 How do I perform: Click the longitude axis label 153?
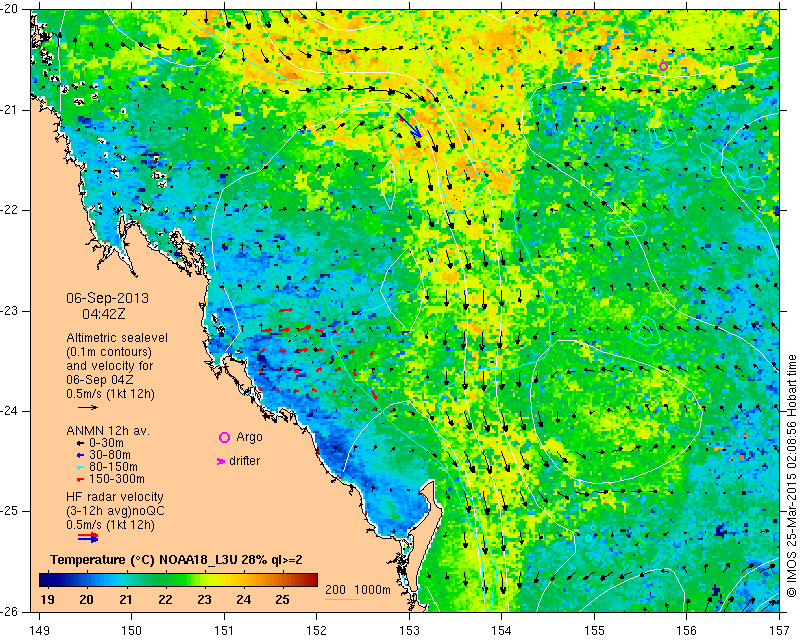point(409,631)
